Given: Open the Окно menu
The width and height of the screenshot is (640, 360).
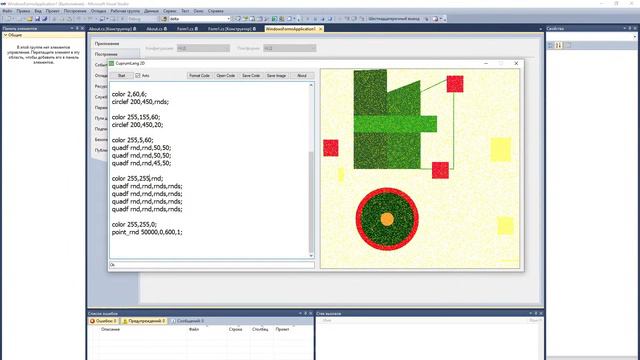Looking at the screenshot, I should pos(198,11).
